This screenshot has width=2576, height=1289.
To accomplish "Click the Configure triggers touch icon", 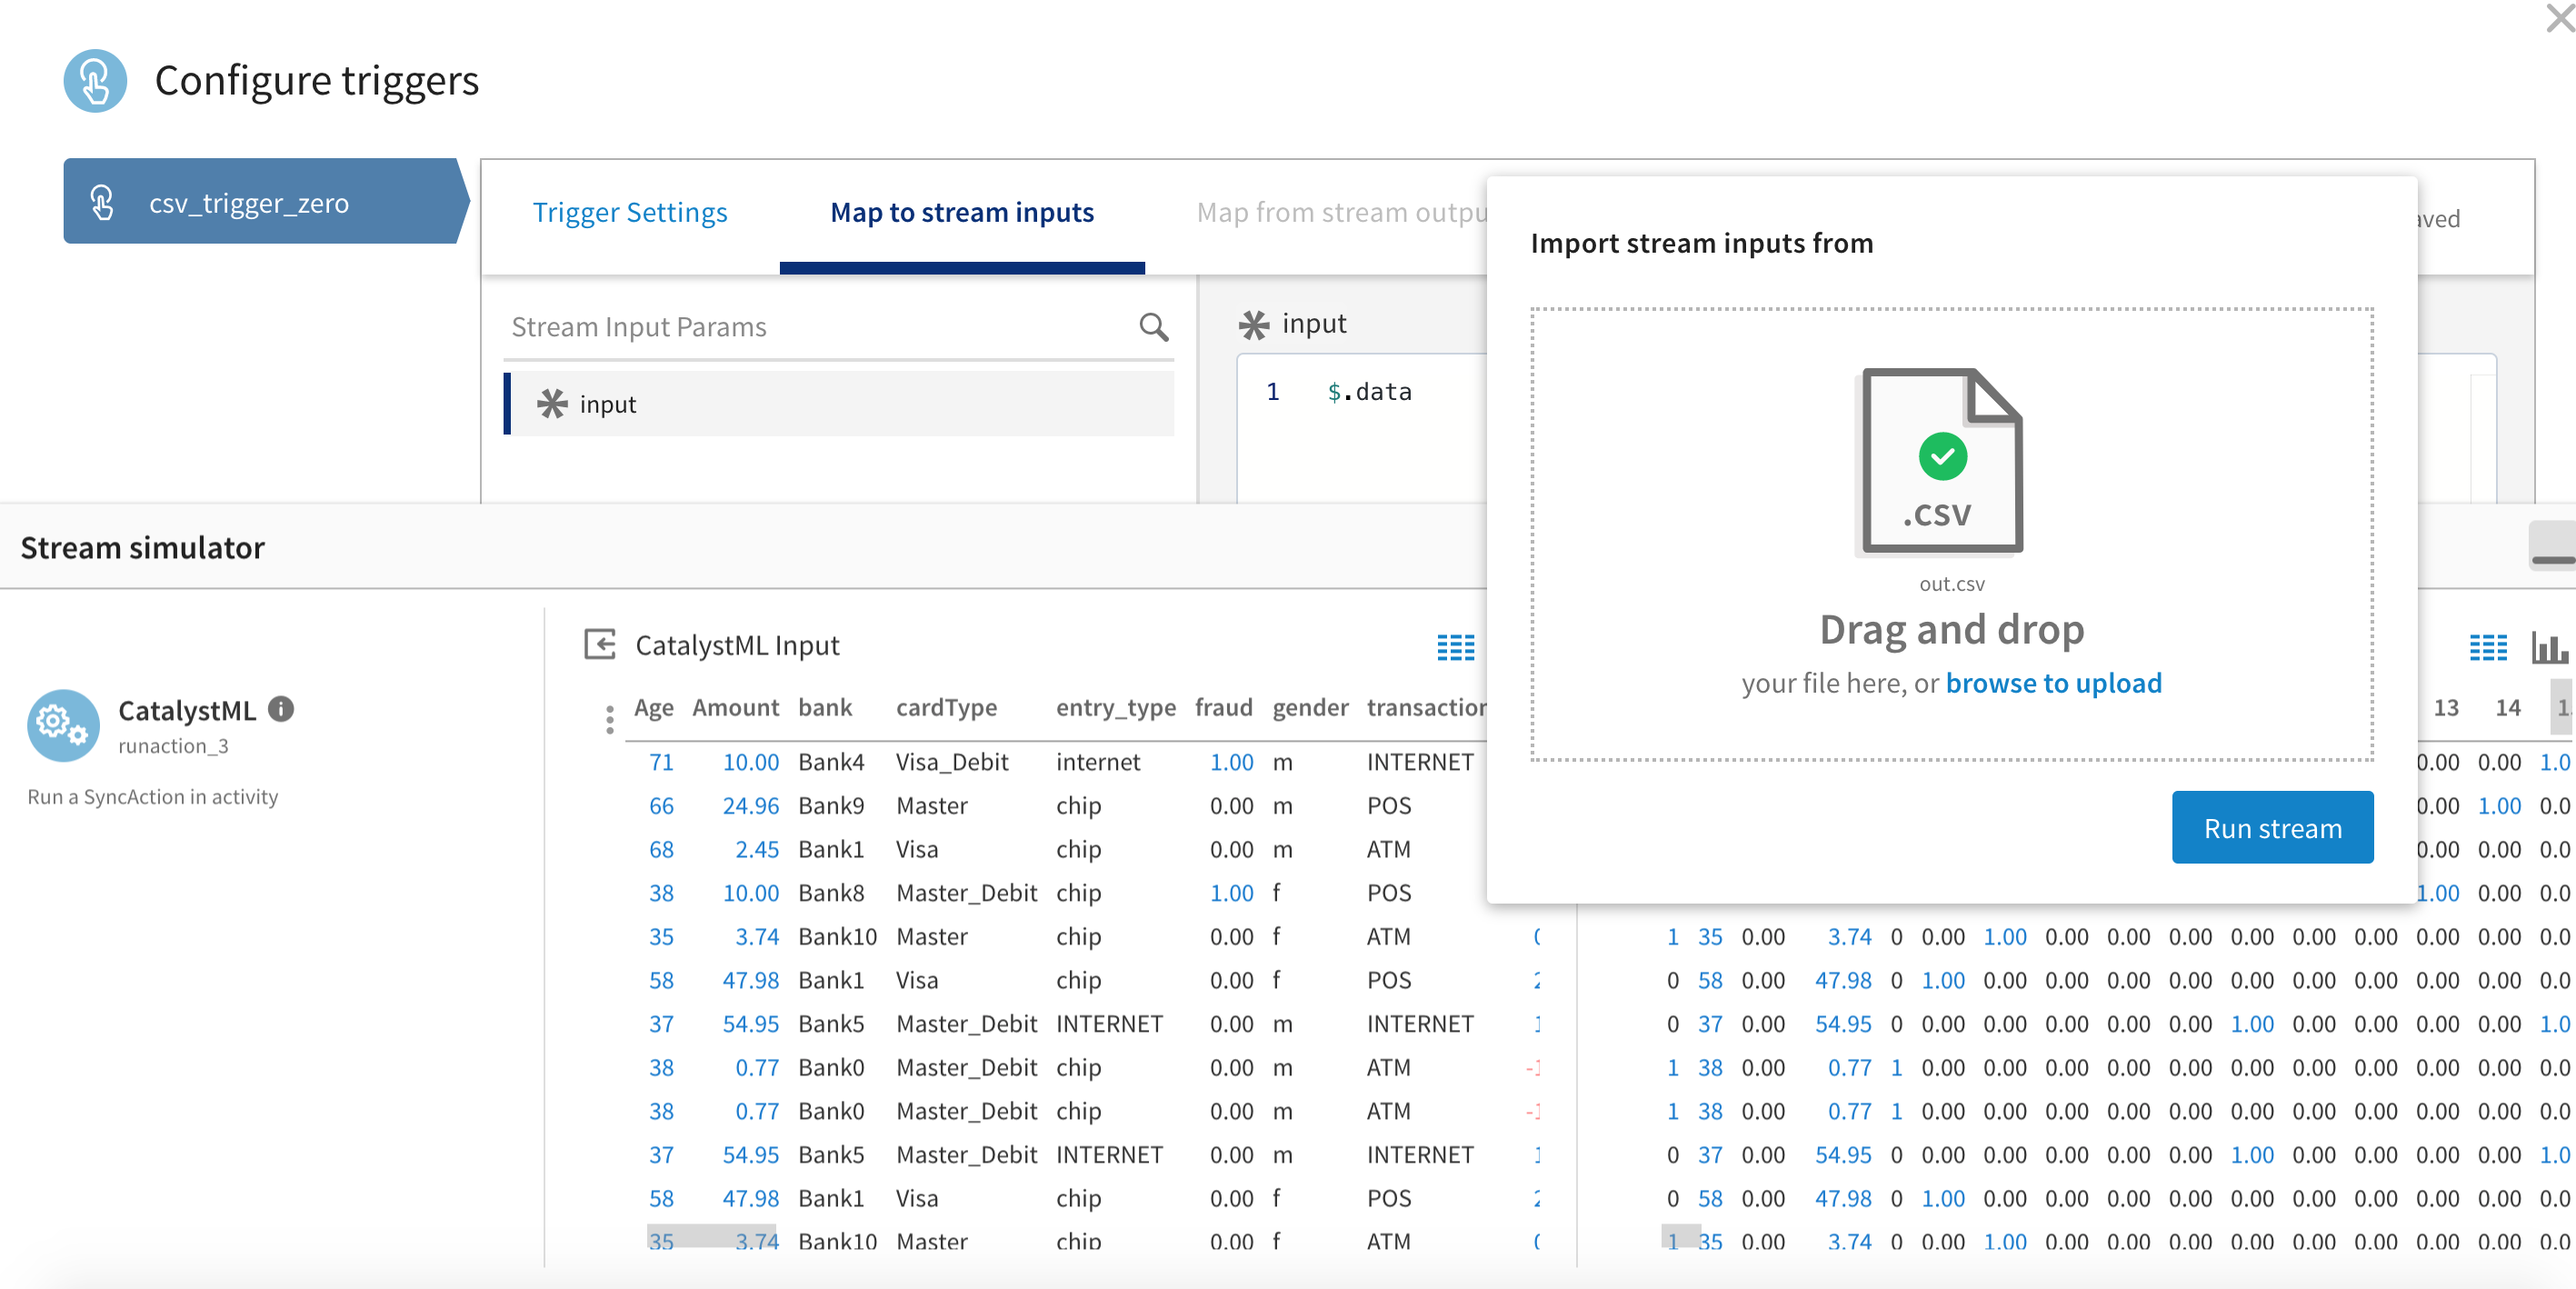I will pyautogui.click(x=96, y=80).
